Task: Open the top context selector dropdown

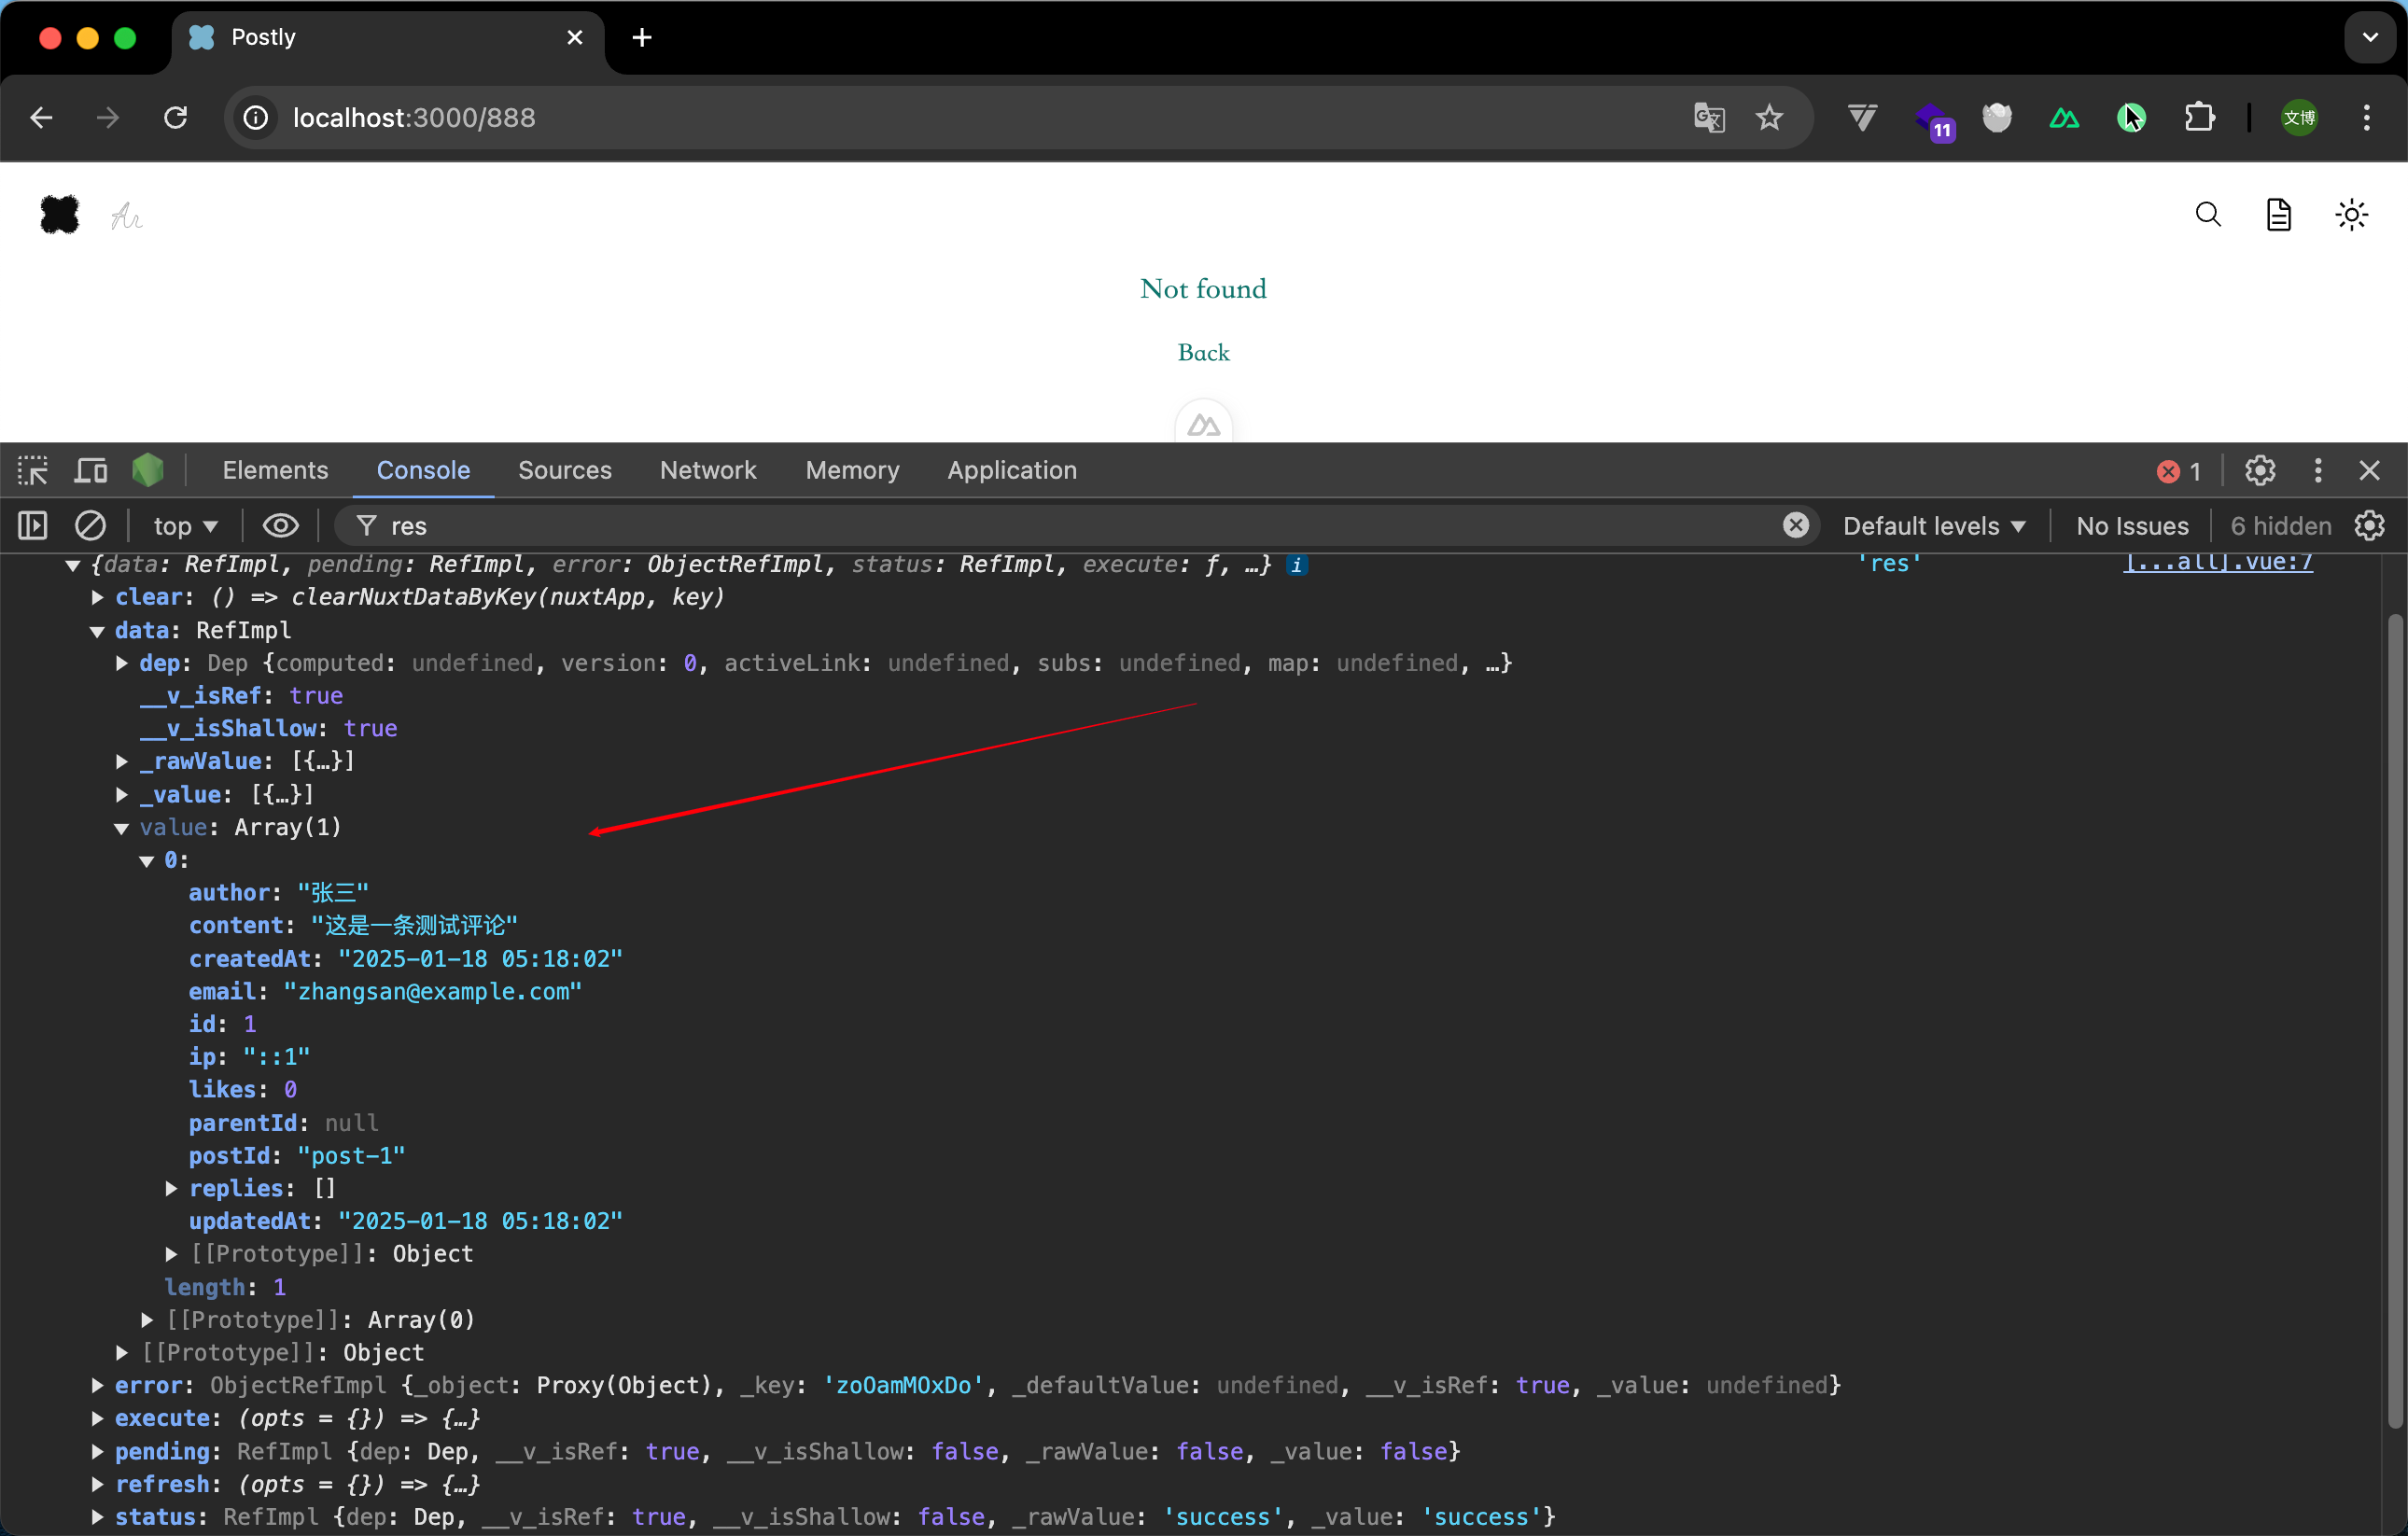Action: coord(184,525)
